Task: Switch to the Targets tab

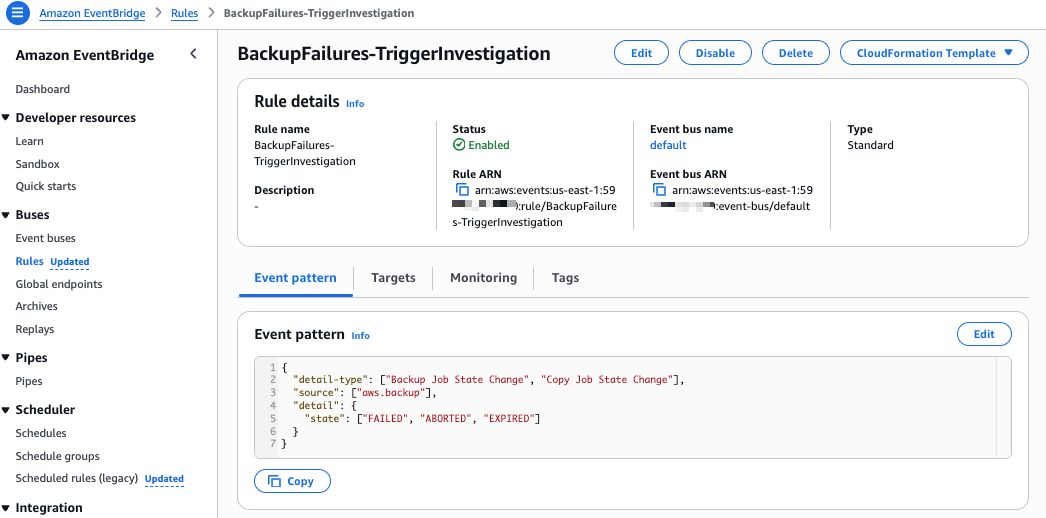Action: [394, 277]
